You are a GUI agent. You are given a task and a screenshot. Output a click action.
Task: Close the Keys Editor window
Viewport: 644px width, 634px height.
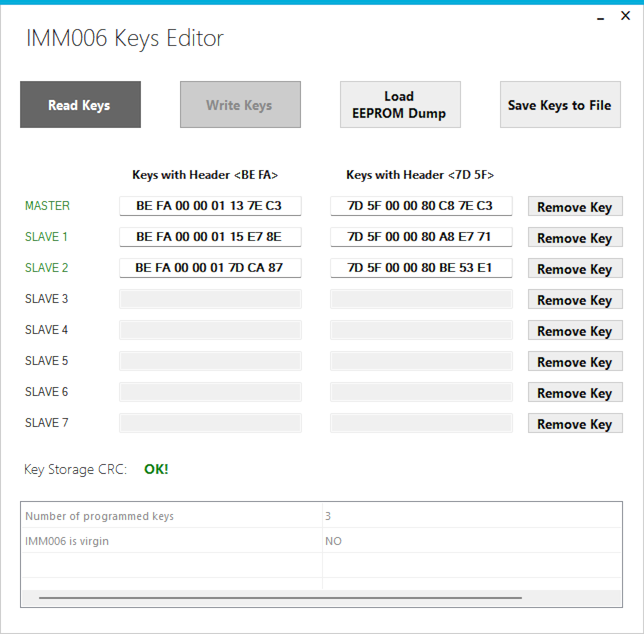pos(625,16)
